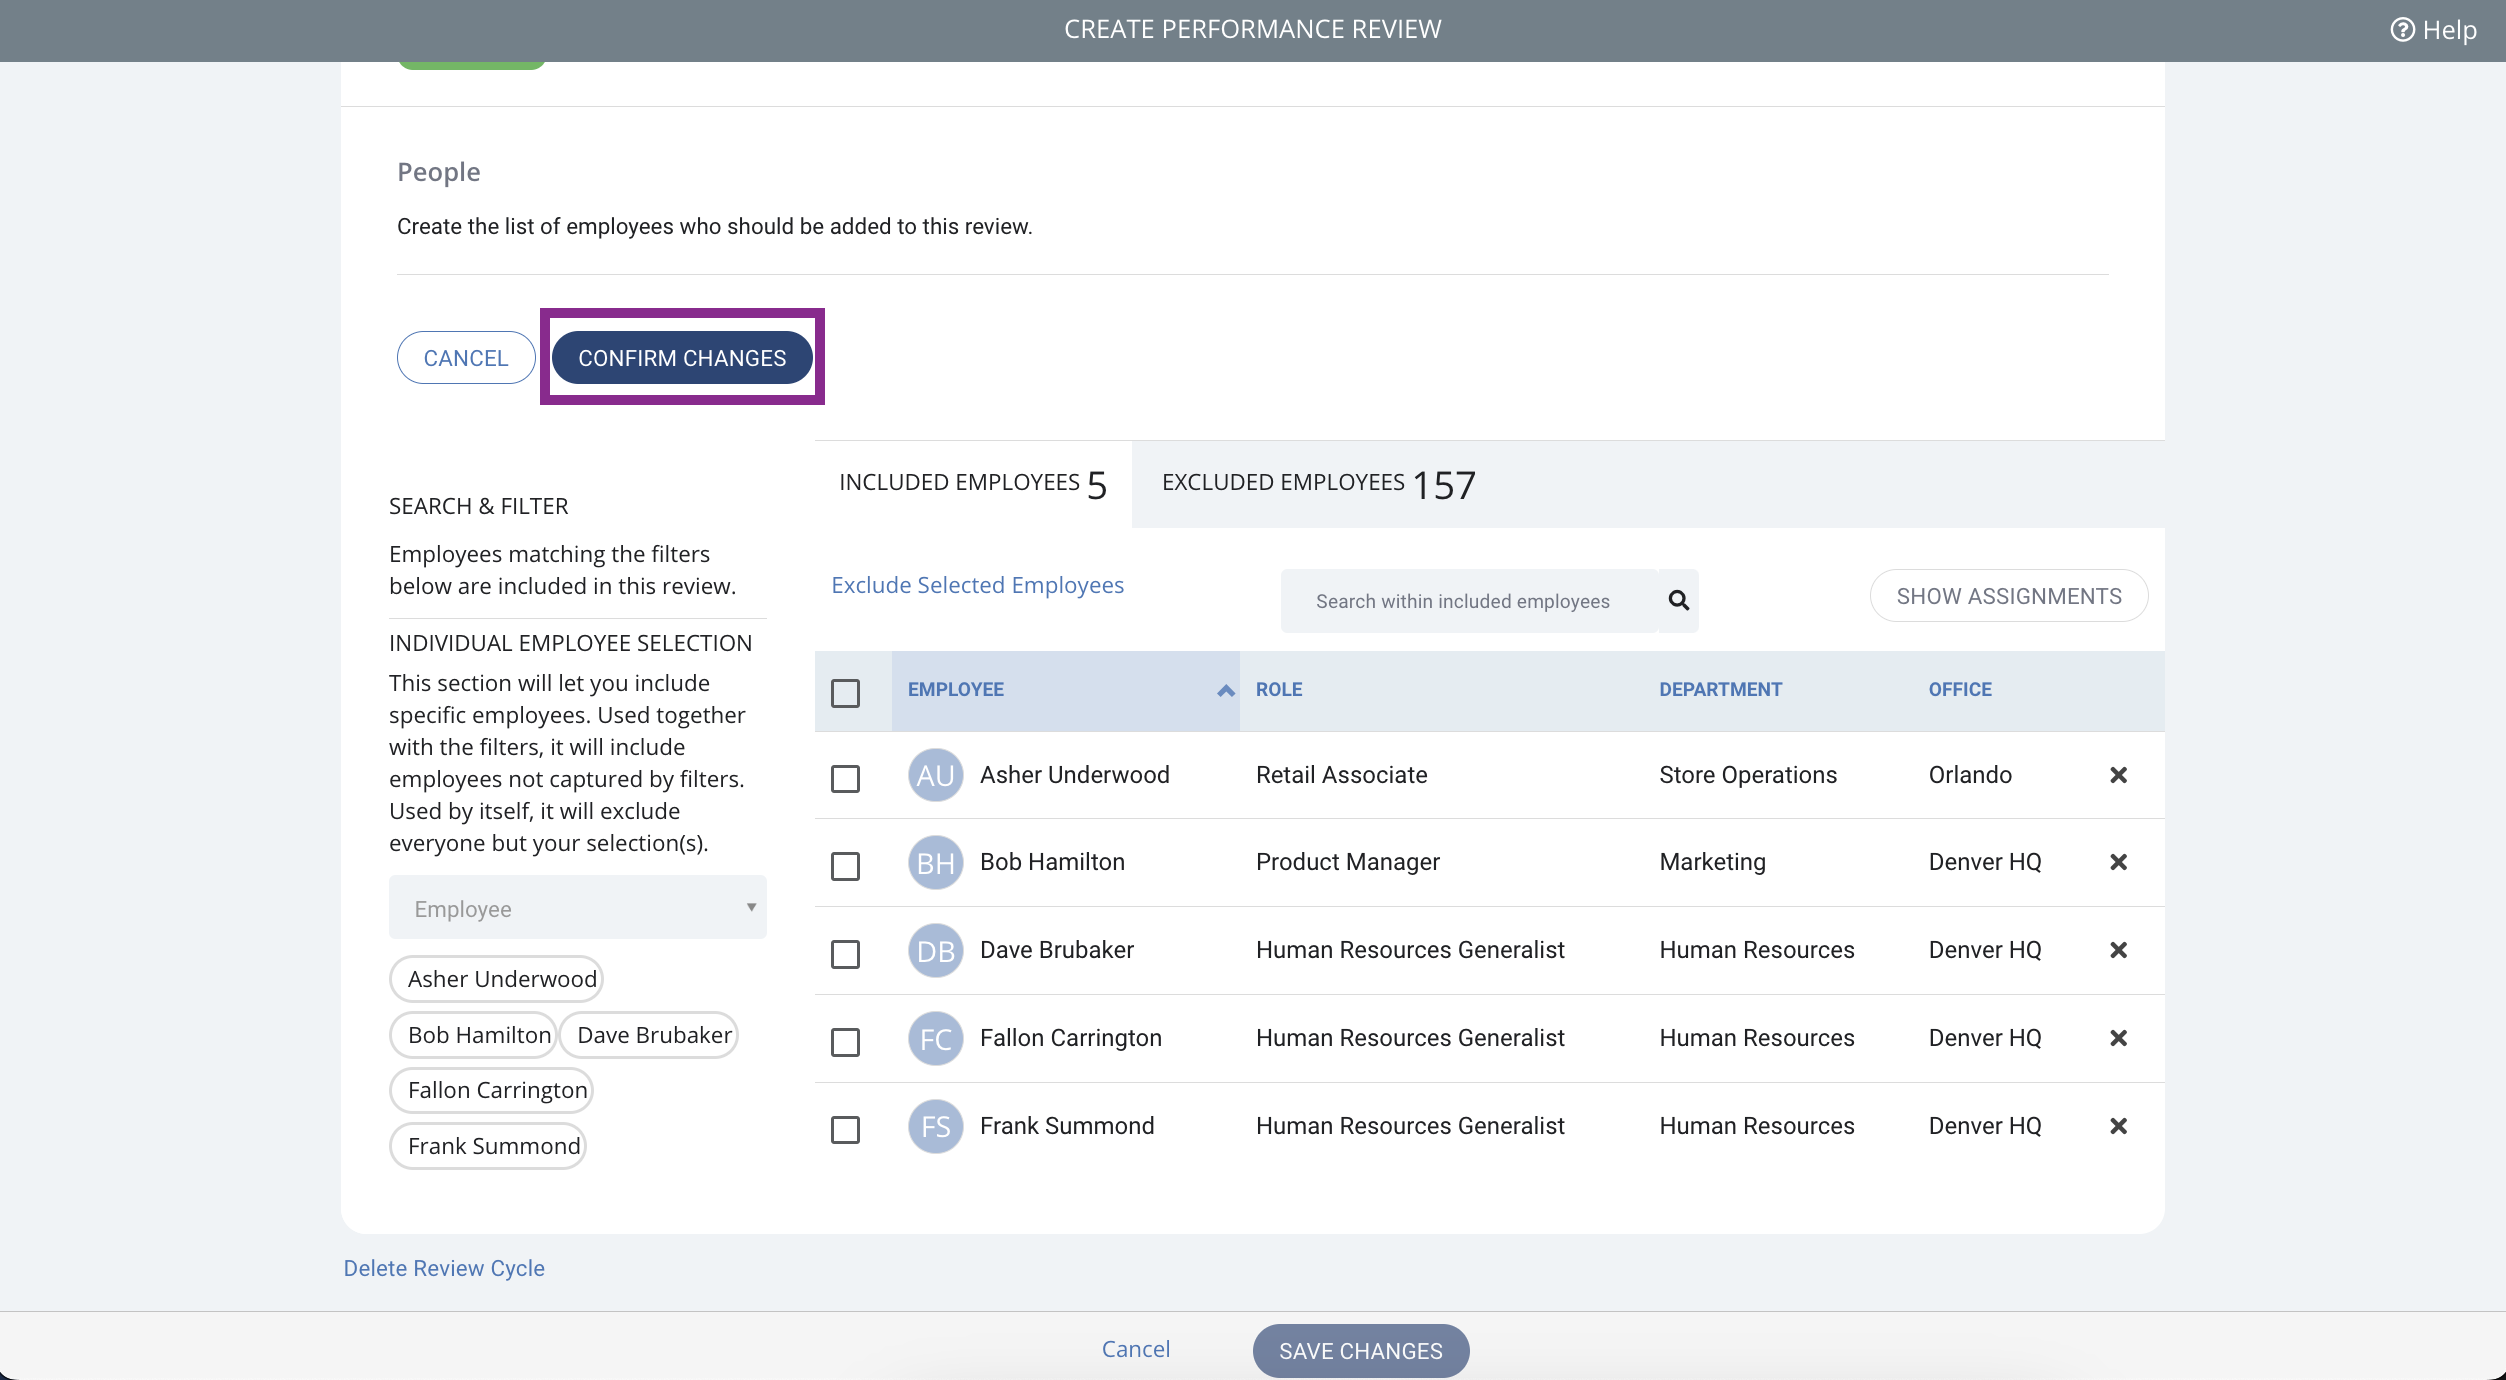Viewport: 2506px width, 1380px height.
Task: Click the Bob Hamilton selection chip
Action: pos(473,1035)
